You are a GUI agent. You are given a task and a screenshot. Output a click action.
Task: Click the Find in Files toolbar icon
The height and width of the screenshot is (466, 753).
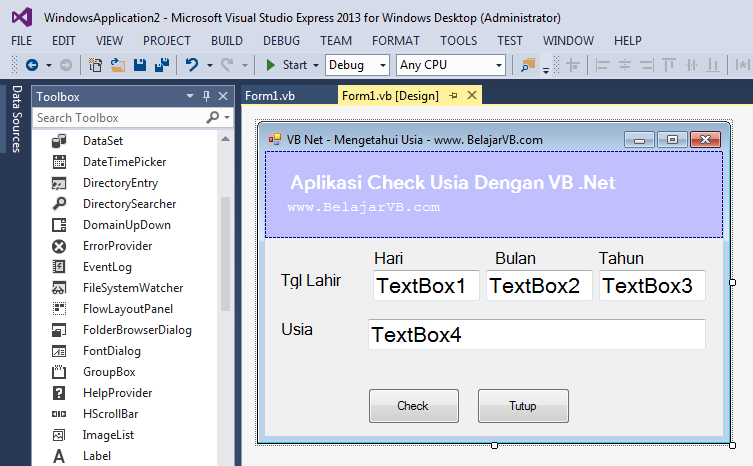(x=528, y=65)
